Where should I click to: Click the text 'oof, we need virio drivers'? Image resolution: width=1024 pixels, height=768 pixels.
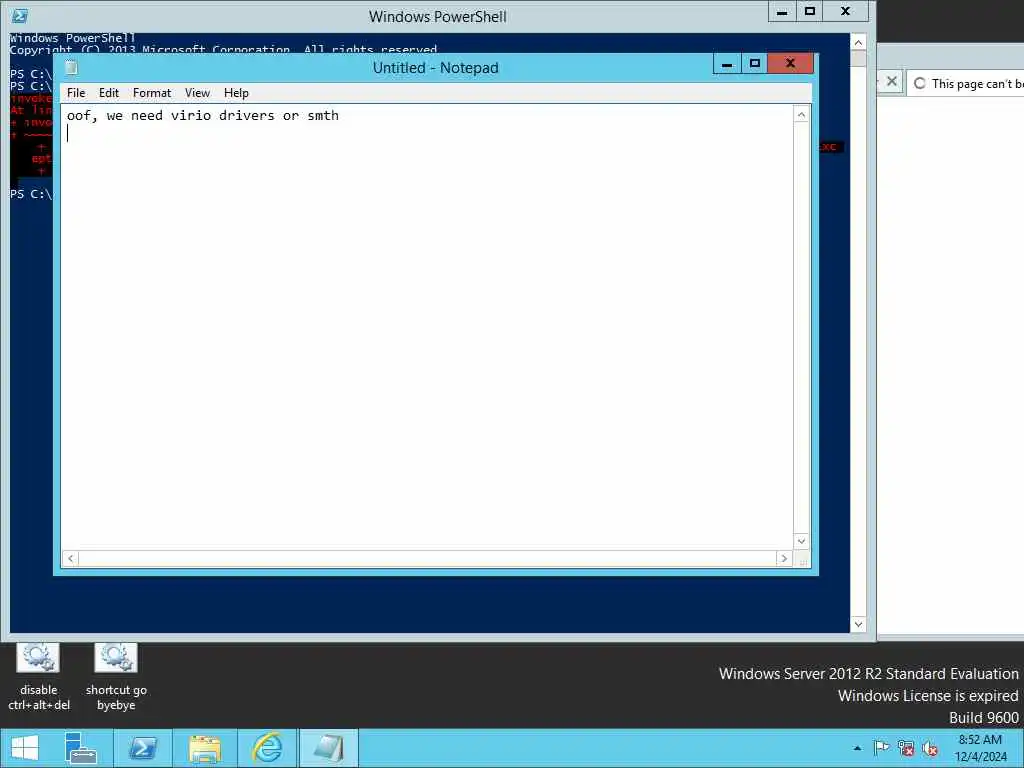170,116
